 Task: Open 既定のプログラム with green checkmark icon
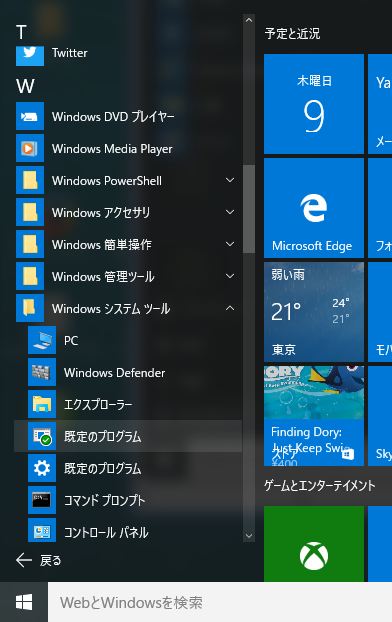pyautogui.click(x=42, y=436)
